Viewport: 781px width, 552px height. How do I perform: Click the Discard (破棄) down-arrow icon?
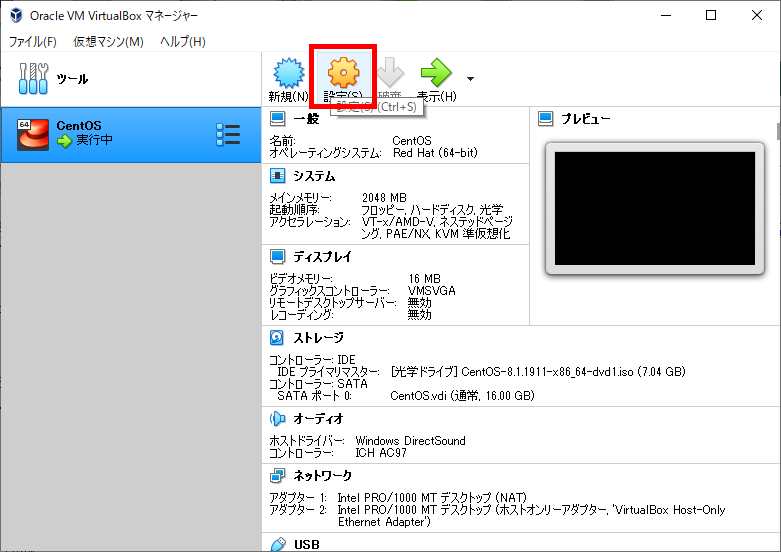click(x=390, y=73)
